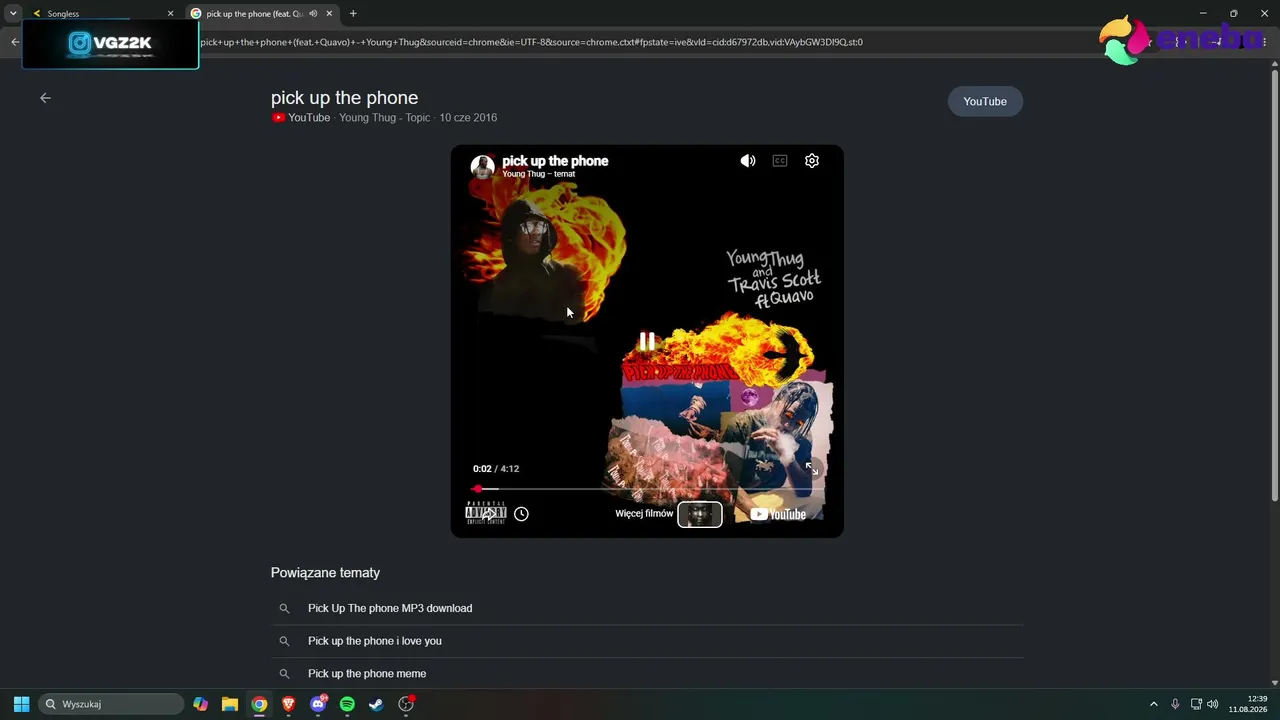The image size is (1280, 720).
Task: Click the Young Thug channel avatar
Action: click(x=483, y=166)
